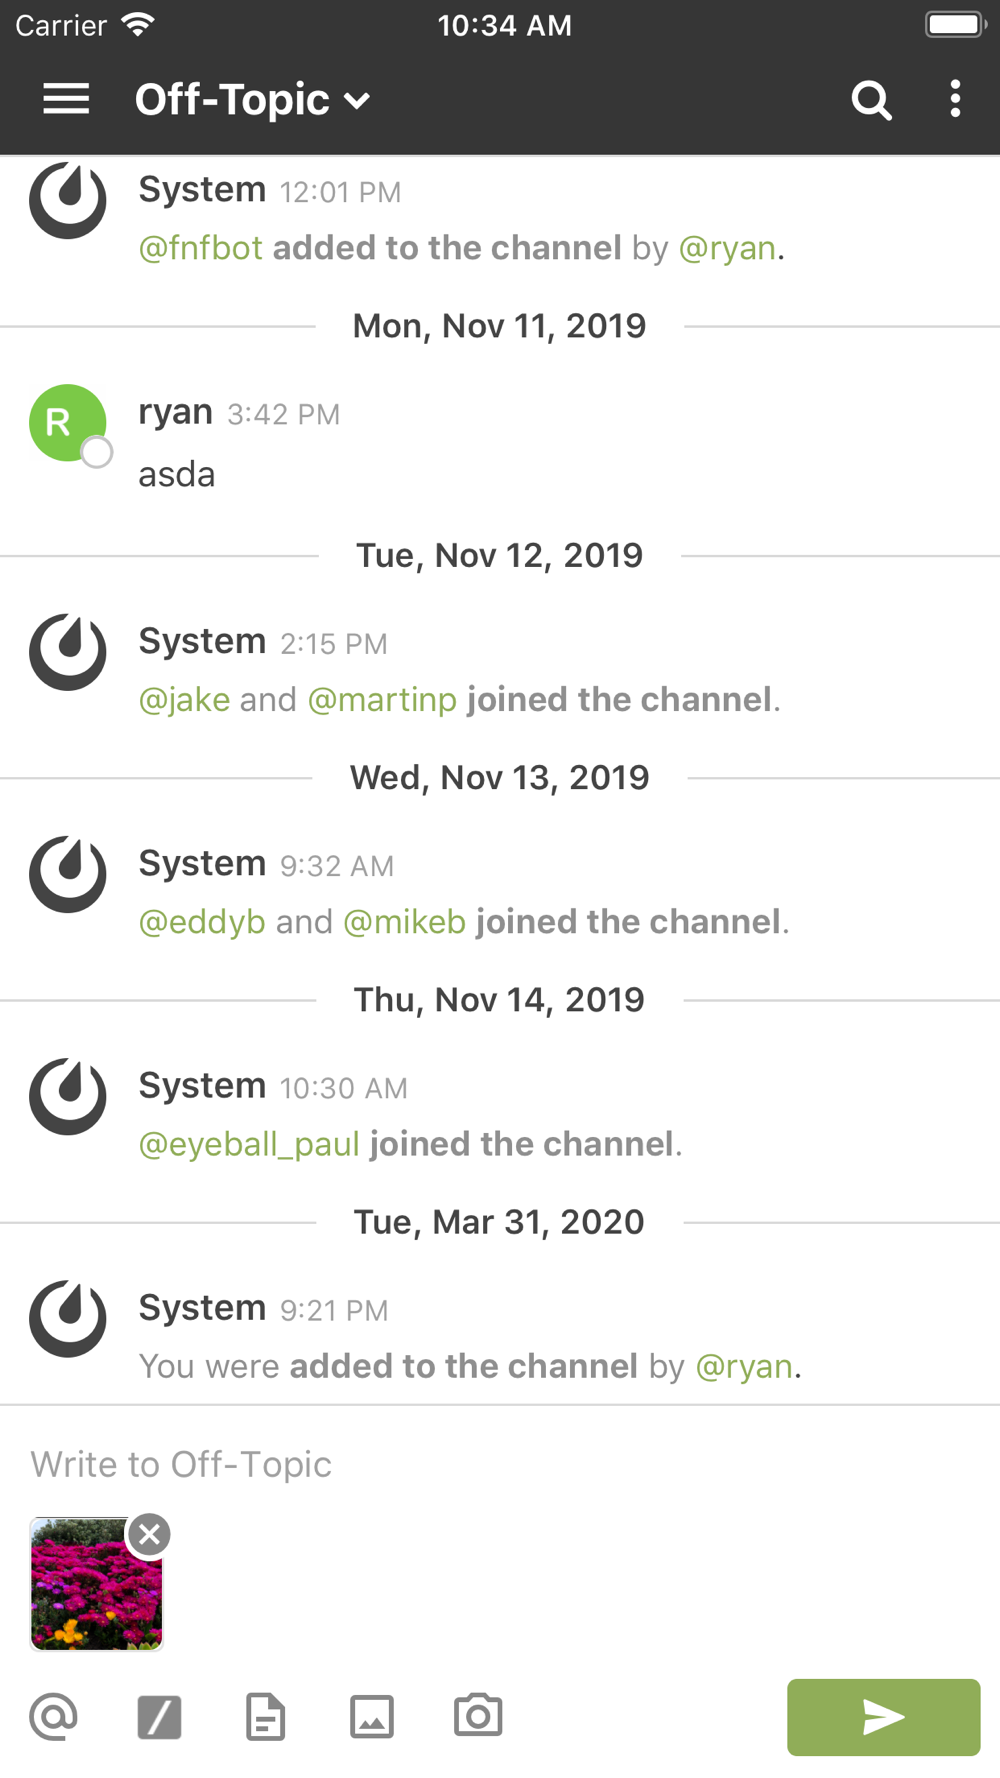Send the message with green button

(883, 1717)
